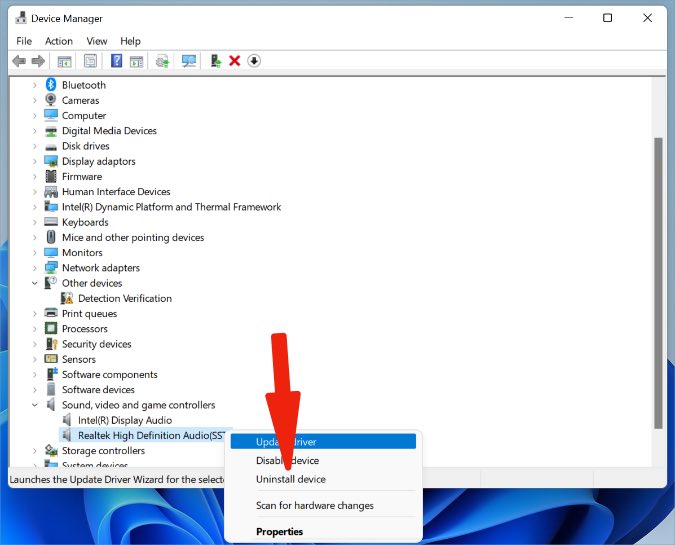Select the Firmware label
This screenshot has height=545, width=675.
point(82,176)
